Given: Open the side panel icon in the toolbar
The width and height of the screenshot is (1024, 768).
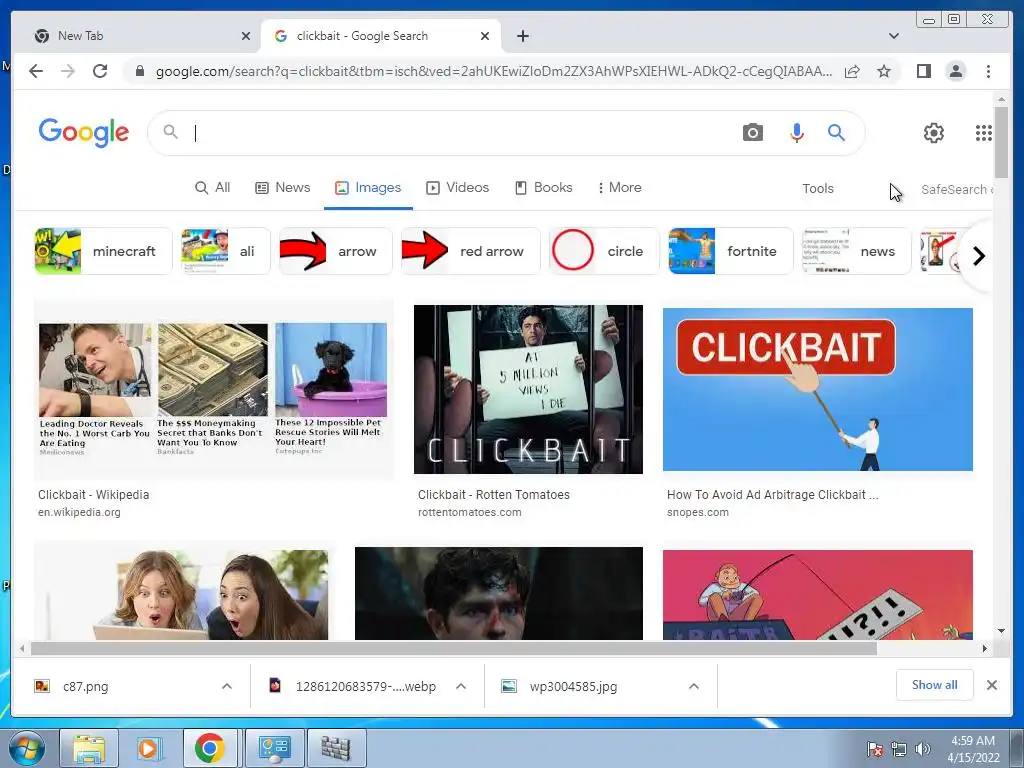Looking at the screenshot, I should click(923, 71).
